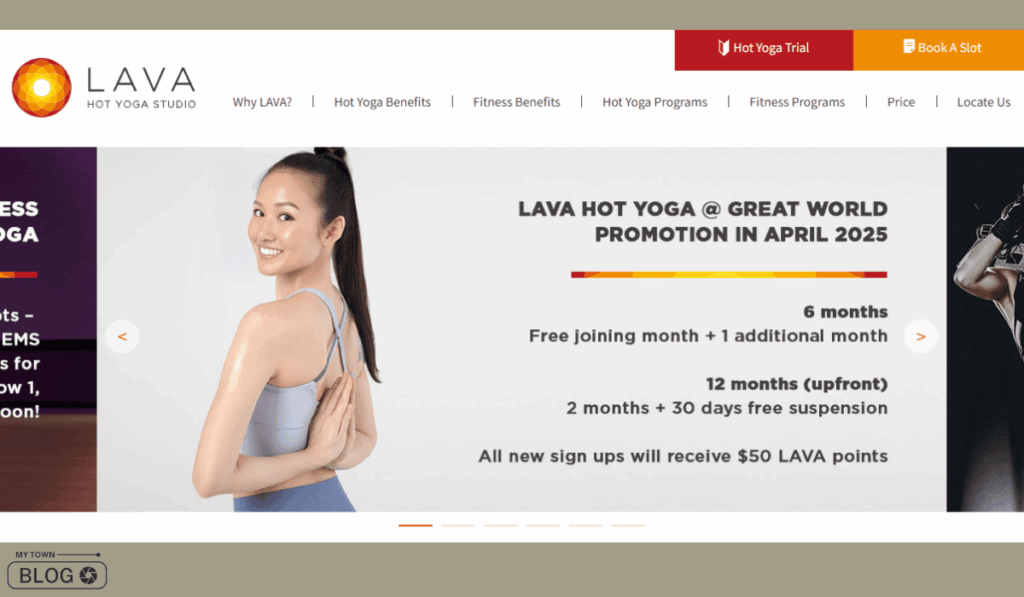This screenshot has height=597, width=1024.
Task: Click the Hot Yoga Trial button
Action: click(763, 50)
